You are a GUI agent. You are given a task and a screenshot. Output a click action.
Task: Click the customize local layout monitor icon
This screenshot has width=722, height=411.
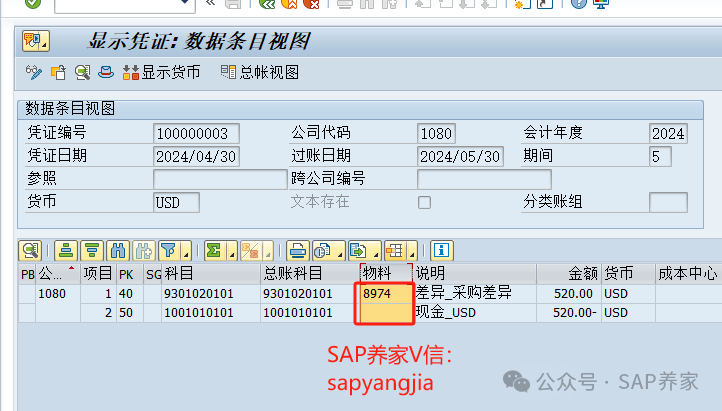point(601,4)
